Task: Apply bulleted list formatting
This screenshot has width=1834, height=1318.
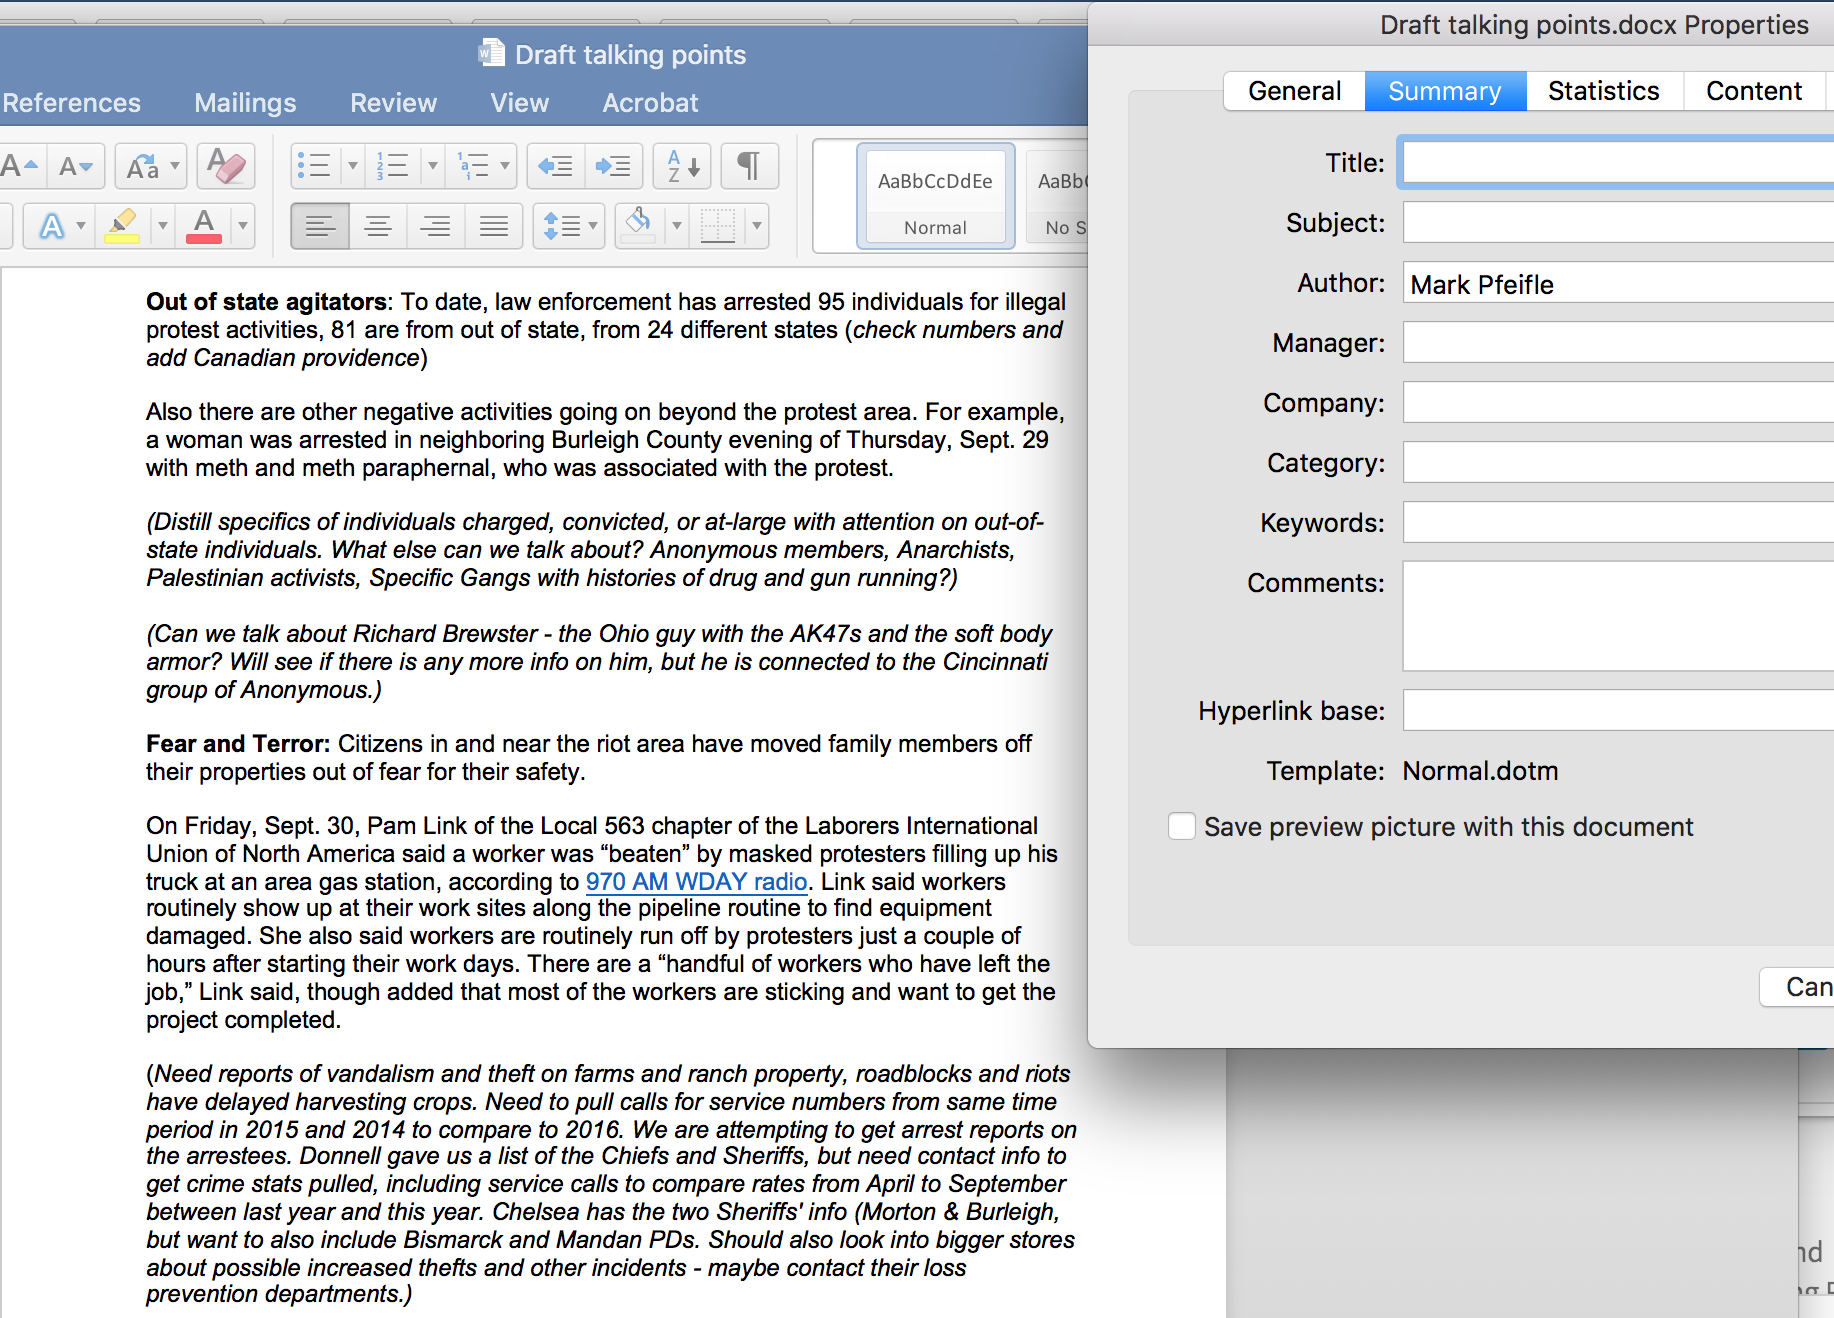Action: coord(315,166)
